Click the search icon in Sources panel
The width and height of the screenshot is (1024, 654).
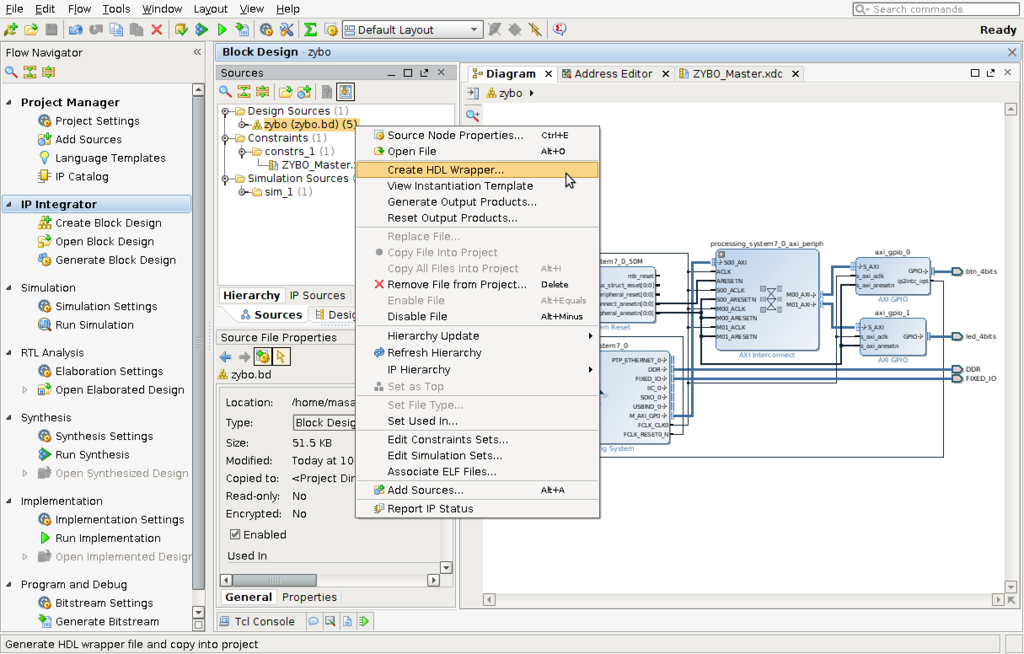(226, 92)
